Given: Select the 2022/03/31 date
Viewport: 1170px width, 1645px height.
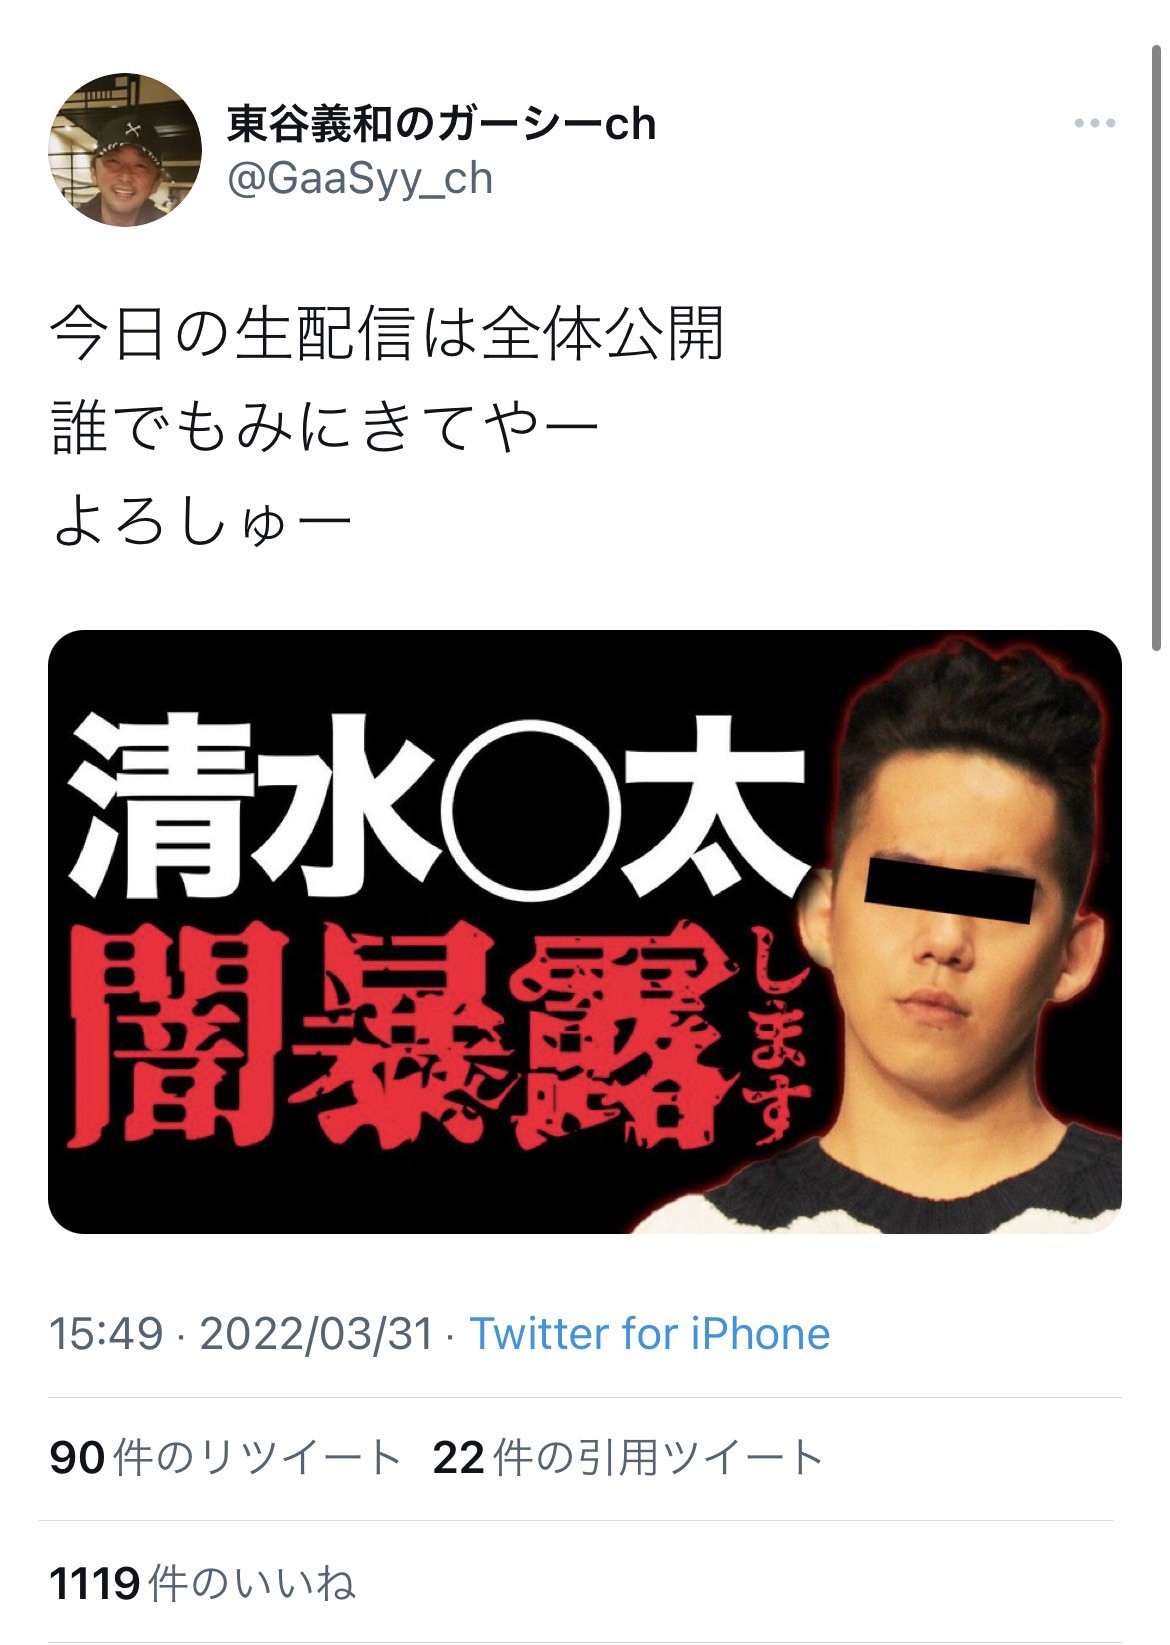Looking at the screenshot, I should pos(317,1334).
